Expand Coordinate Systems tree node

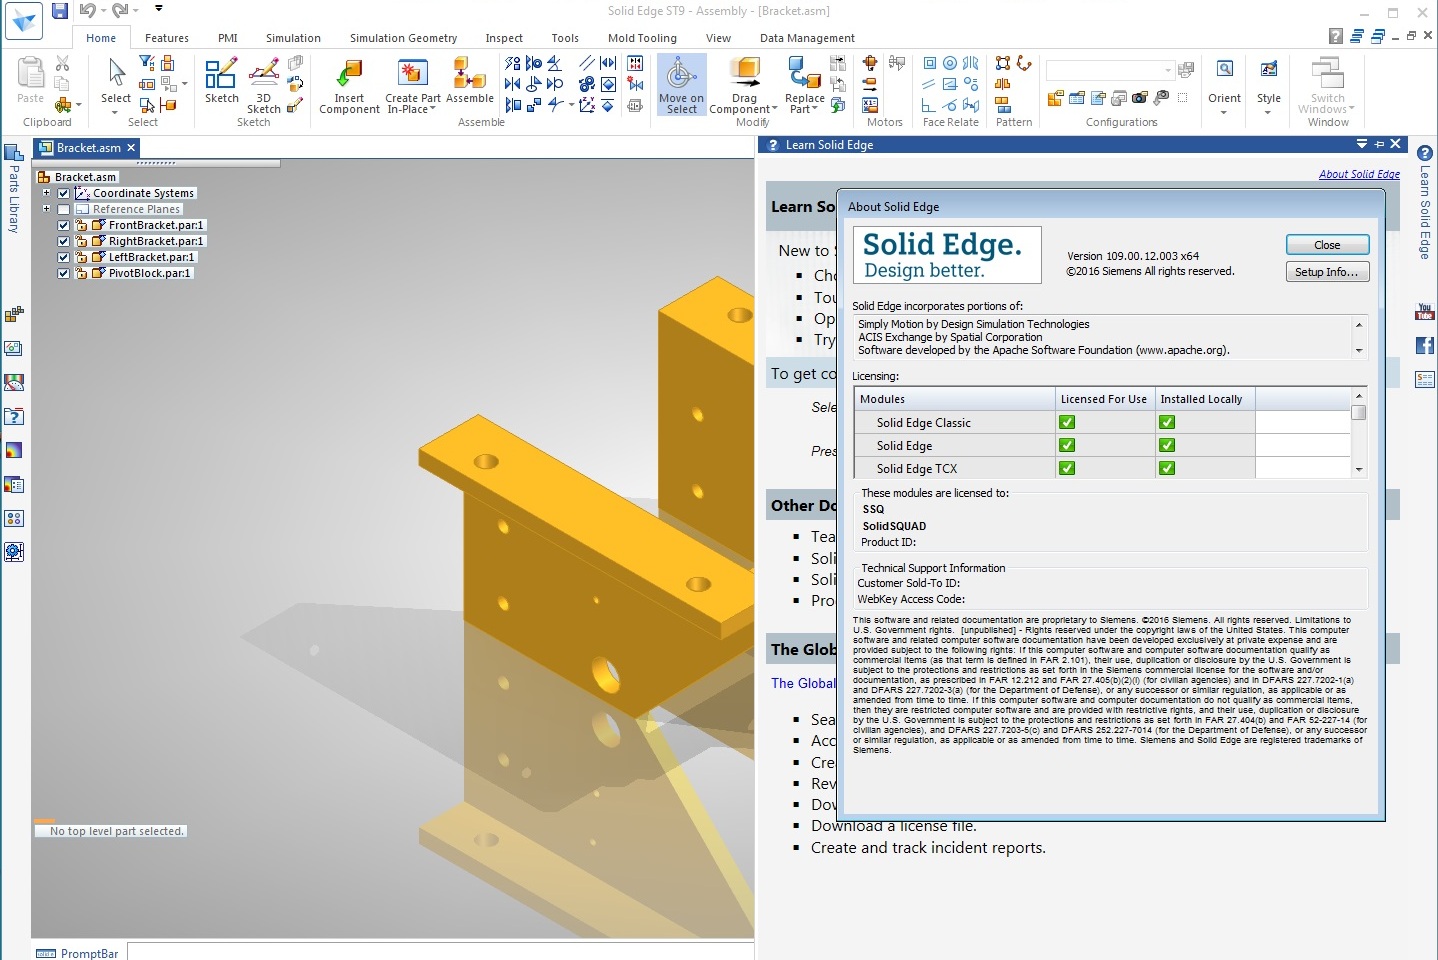pos(46,193)
